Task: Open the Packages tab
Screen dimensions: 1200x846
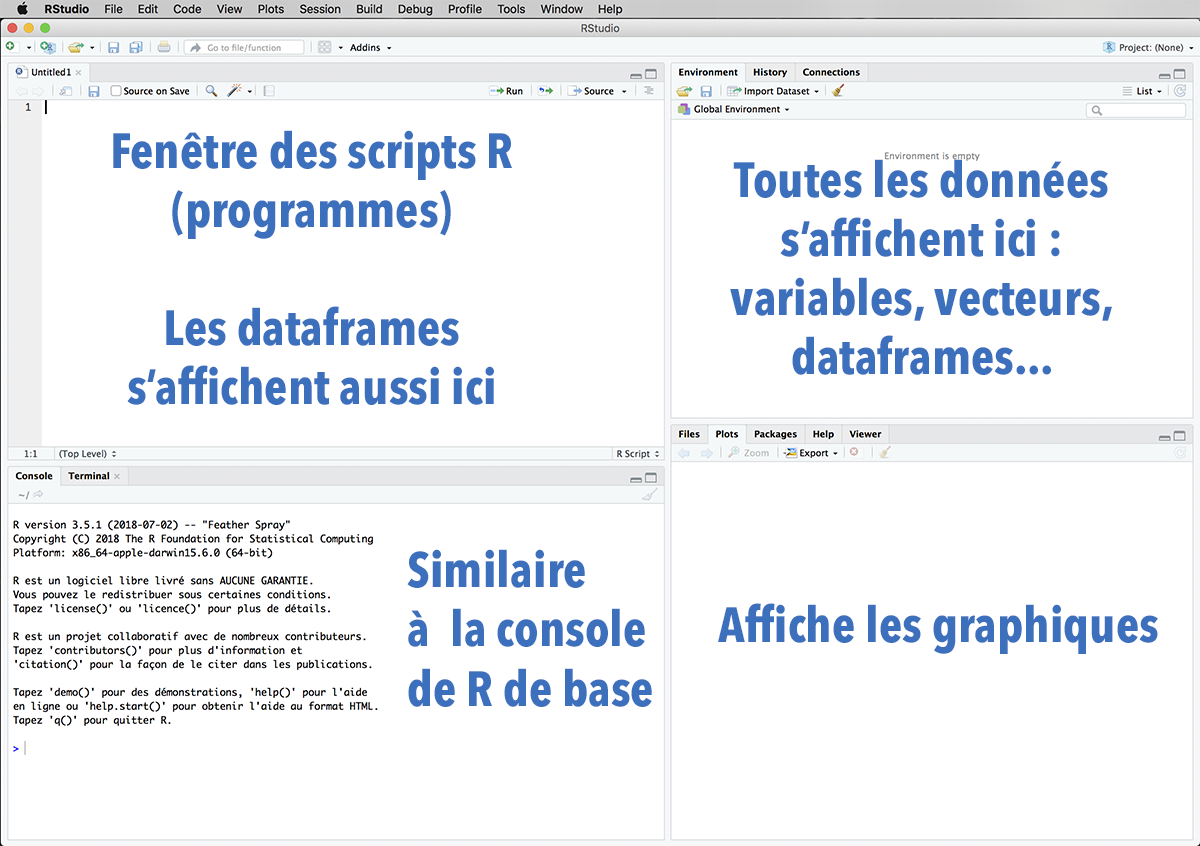Action: 775,434
